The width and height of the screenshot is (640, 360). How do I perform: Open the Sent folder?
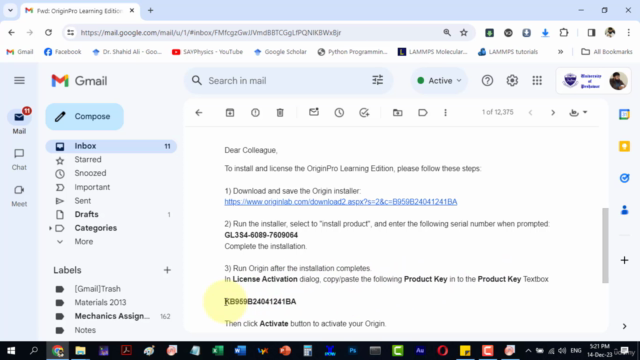82,201
